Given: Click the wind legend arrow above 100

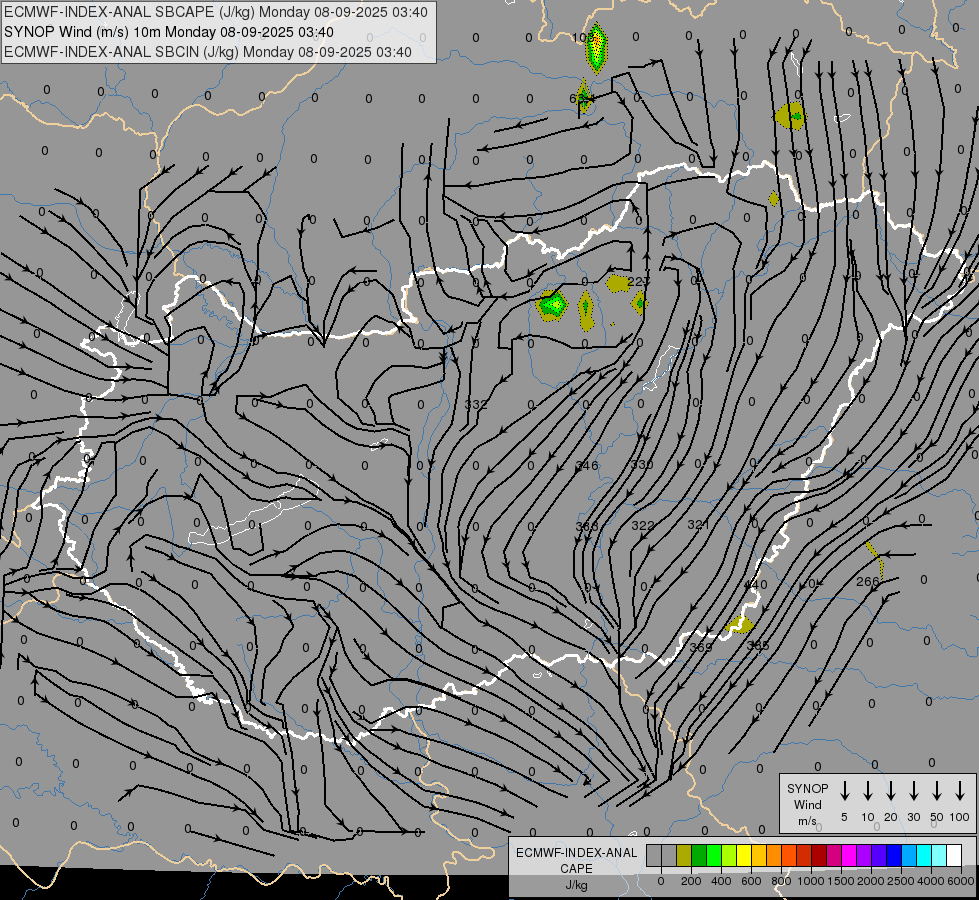Looking at the screenshot, I should tap(960, 790).
